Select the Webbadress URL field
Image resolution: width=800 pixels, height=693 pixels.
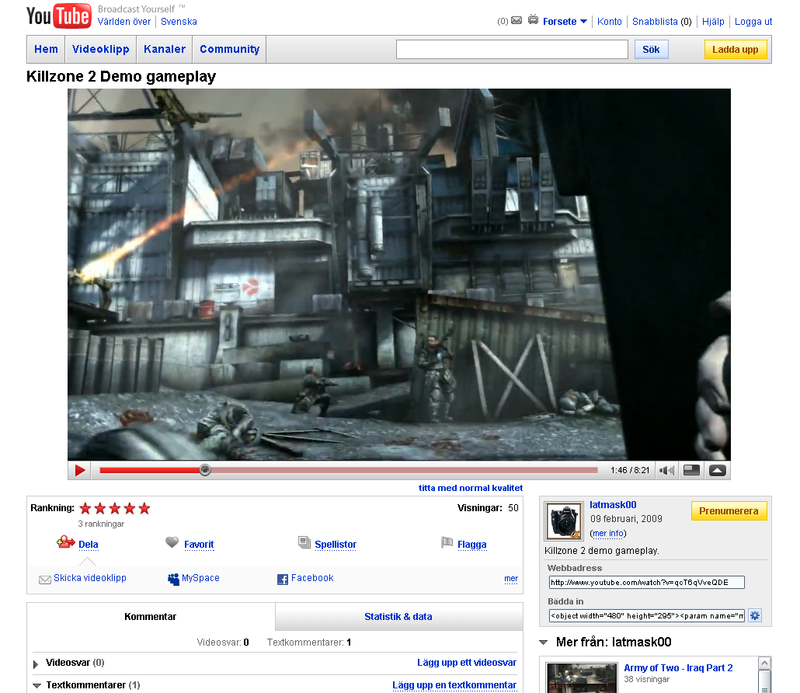click(646, 582)
